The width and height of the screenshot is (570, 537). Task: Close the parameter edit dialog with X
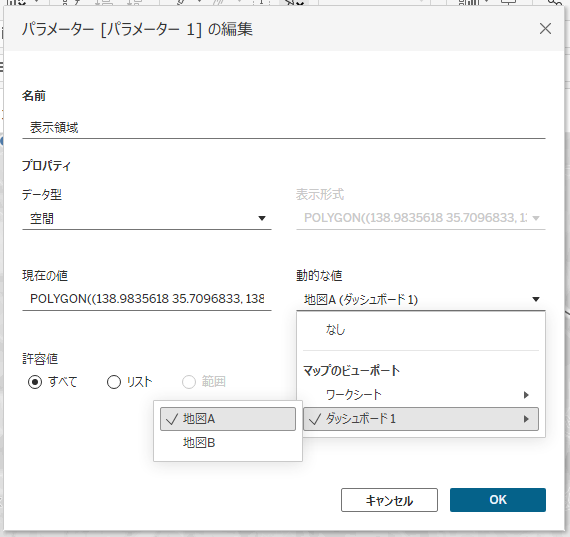[545, 29]
